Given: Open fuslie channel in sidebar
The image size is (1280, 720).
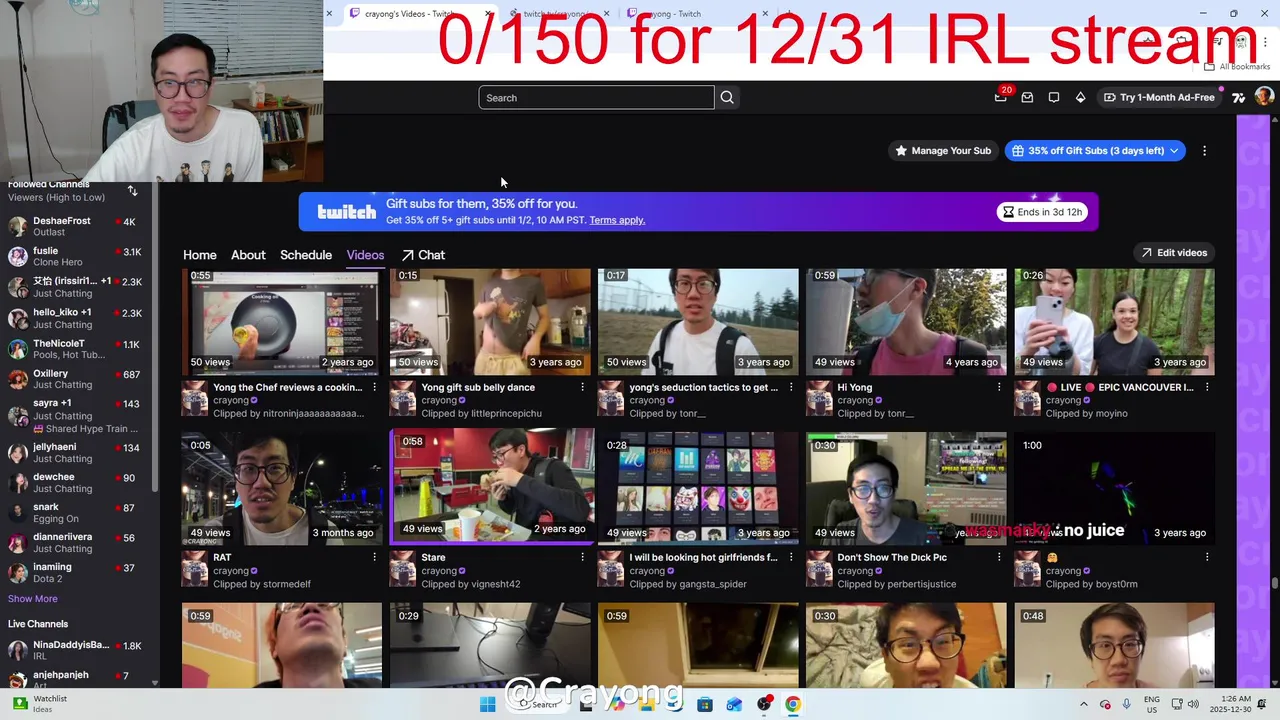Looking at the screenshot, I should [78, 256].
